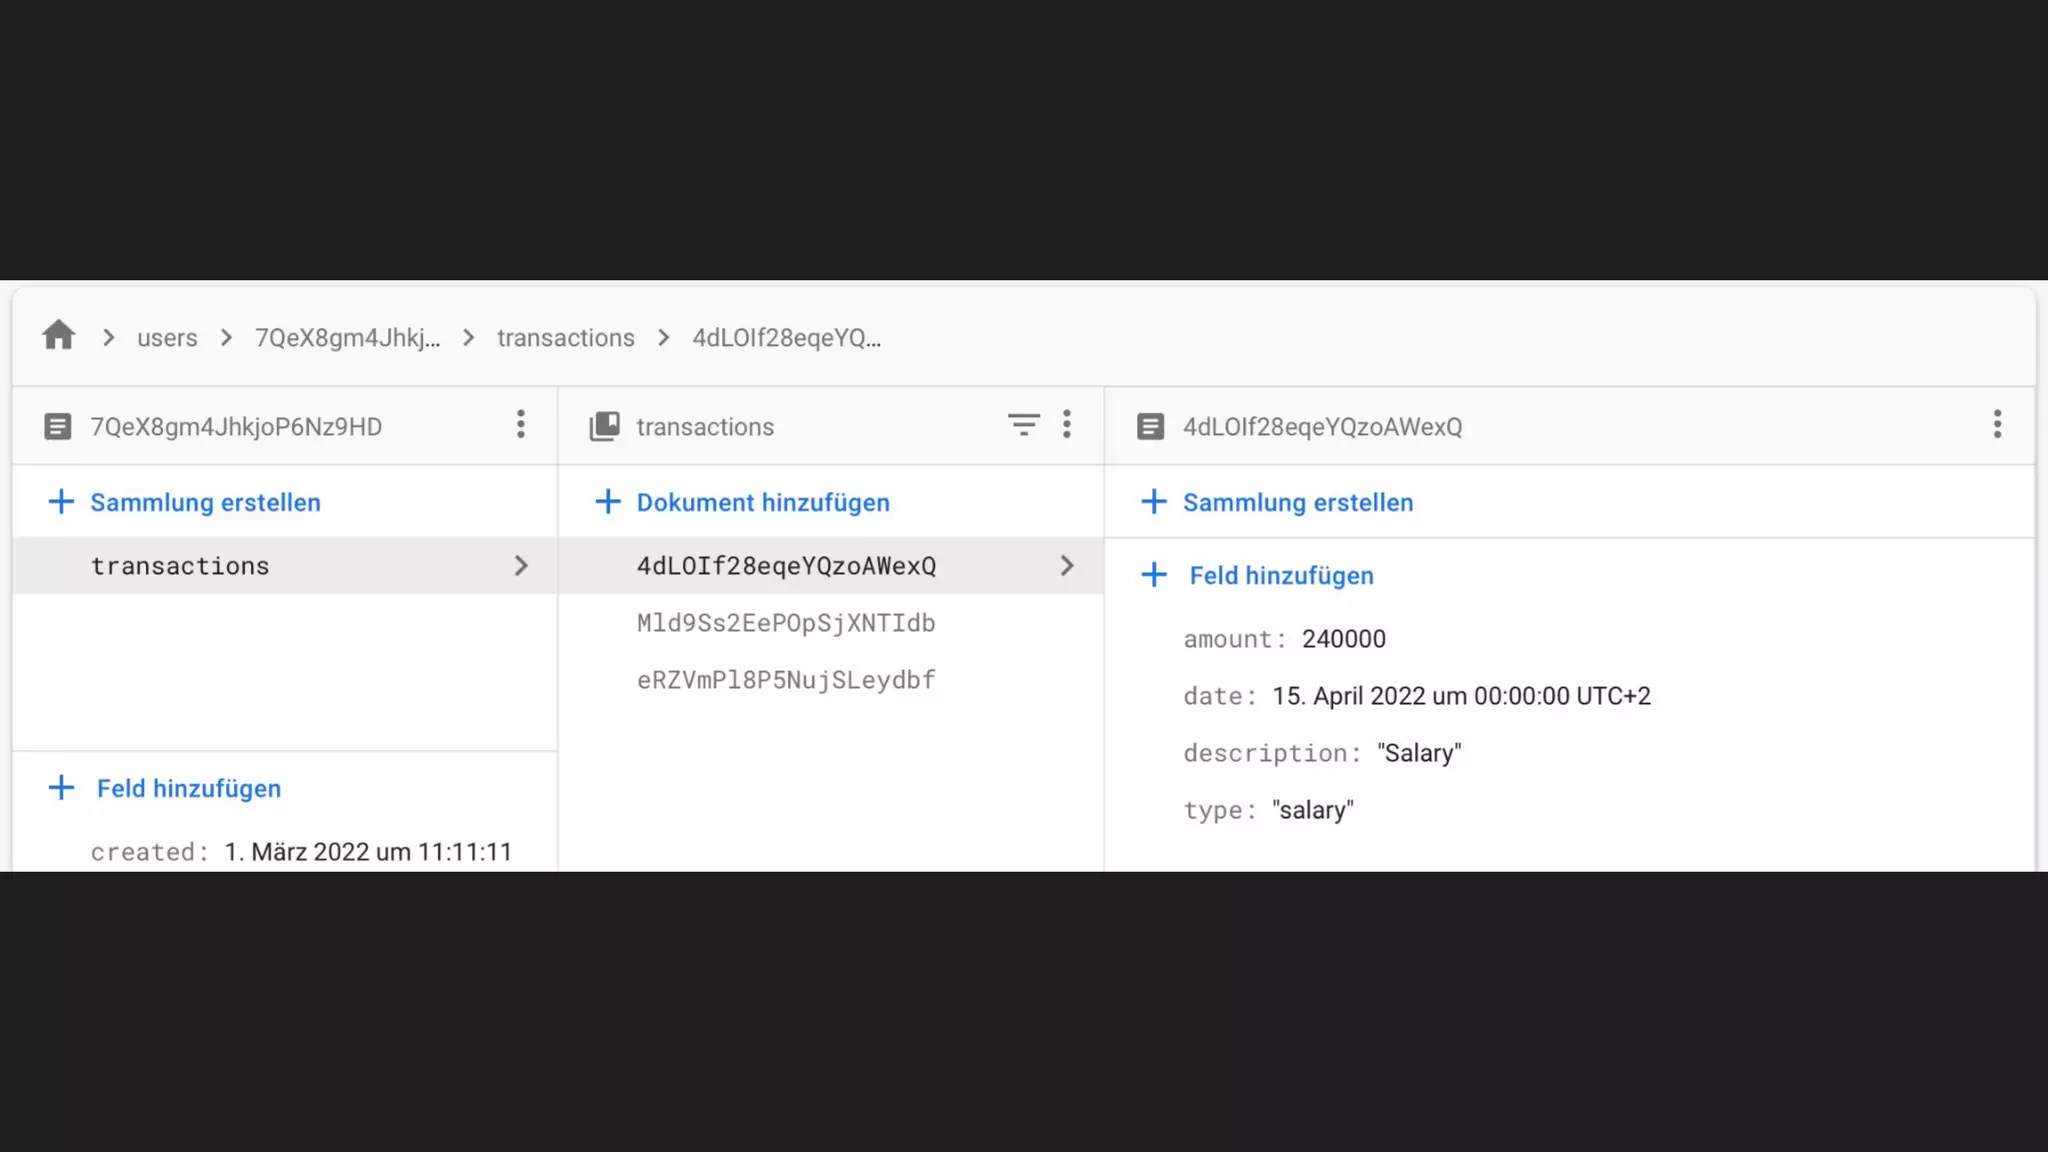Image resolution: width=2048 pixels, height=1152 pixels.
Task: Click the plus icon next to Dokument hinzufügen
Action: (608, 502)
